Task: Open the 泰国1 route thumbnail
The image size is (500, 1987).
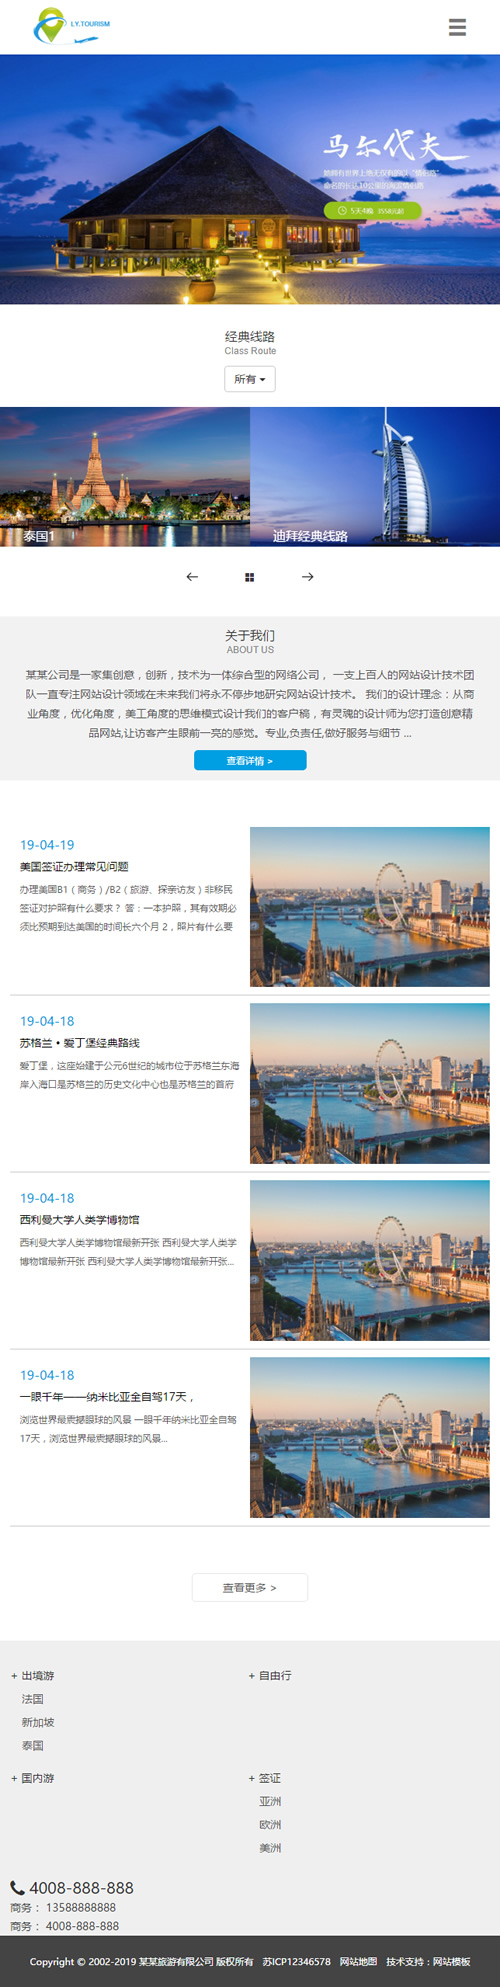Action: [125, 476]
